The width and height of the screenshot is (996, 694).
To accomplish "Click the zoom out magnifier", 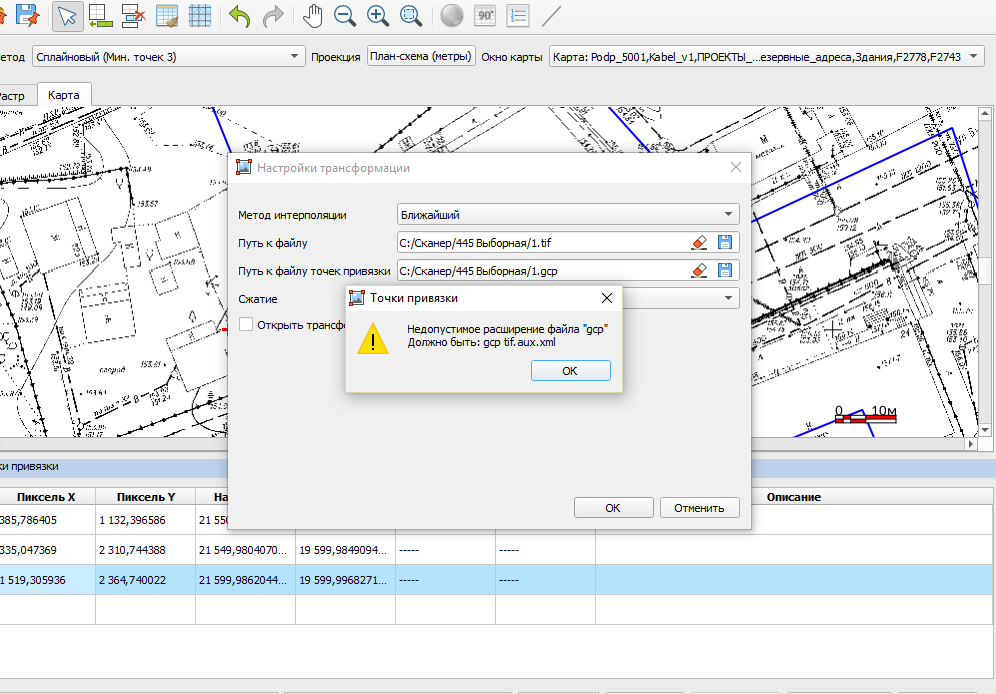I will [345, 16].
